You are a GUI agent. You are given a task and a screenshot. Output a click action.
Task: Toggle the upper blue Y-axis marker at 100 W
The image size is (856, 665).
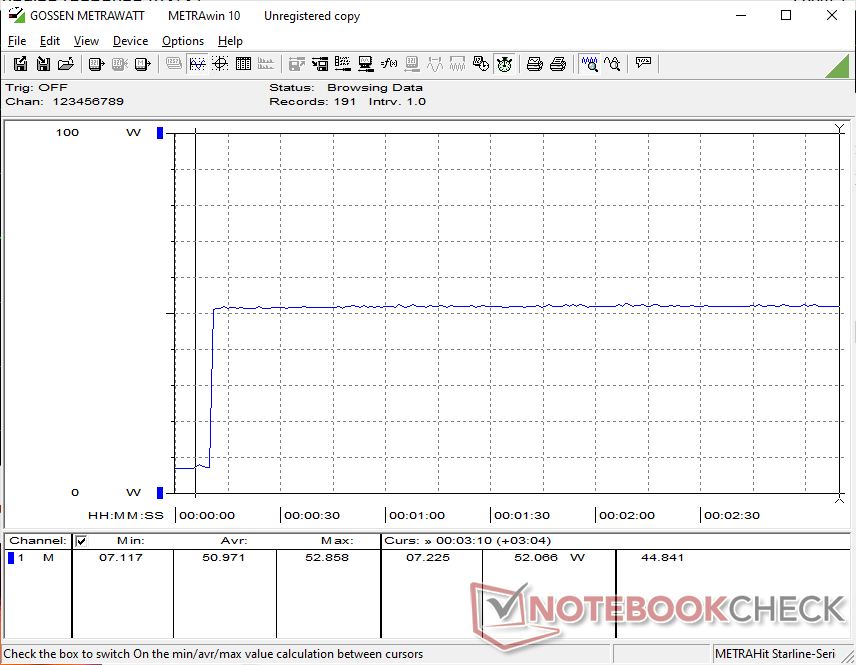tap(159, 133)
